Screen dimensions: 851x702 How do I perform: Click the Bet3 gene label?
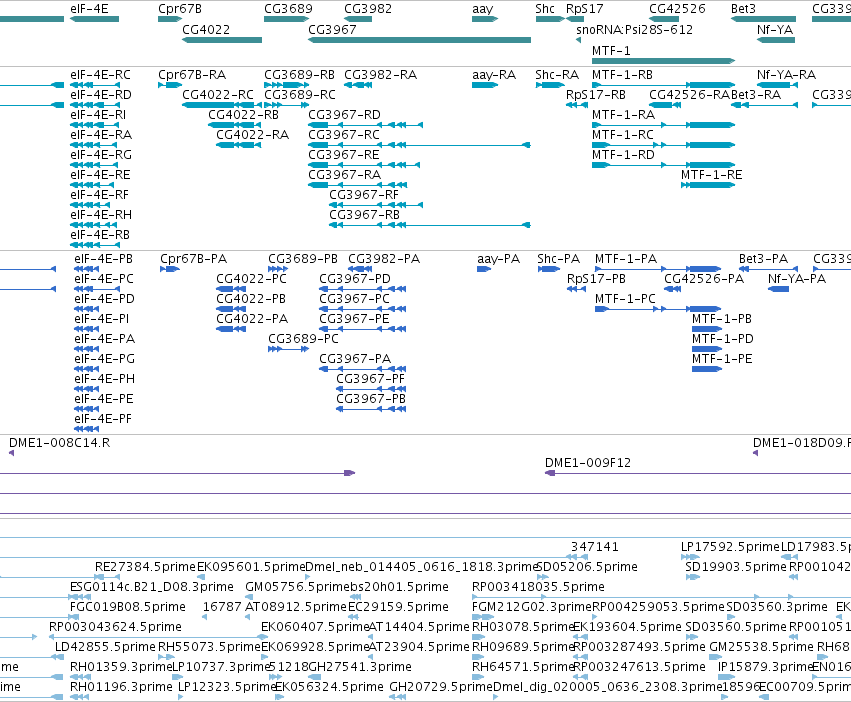click(743, 9)
